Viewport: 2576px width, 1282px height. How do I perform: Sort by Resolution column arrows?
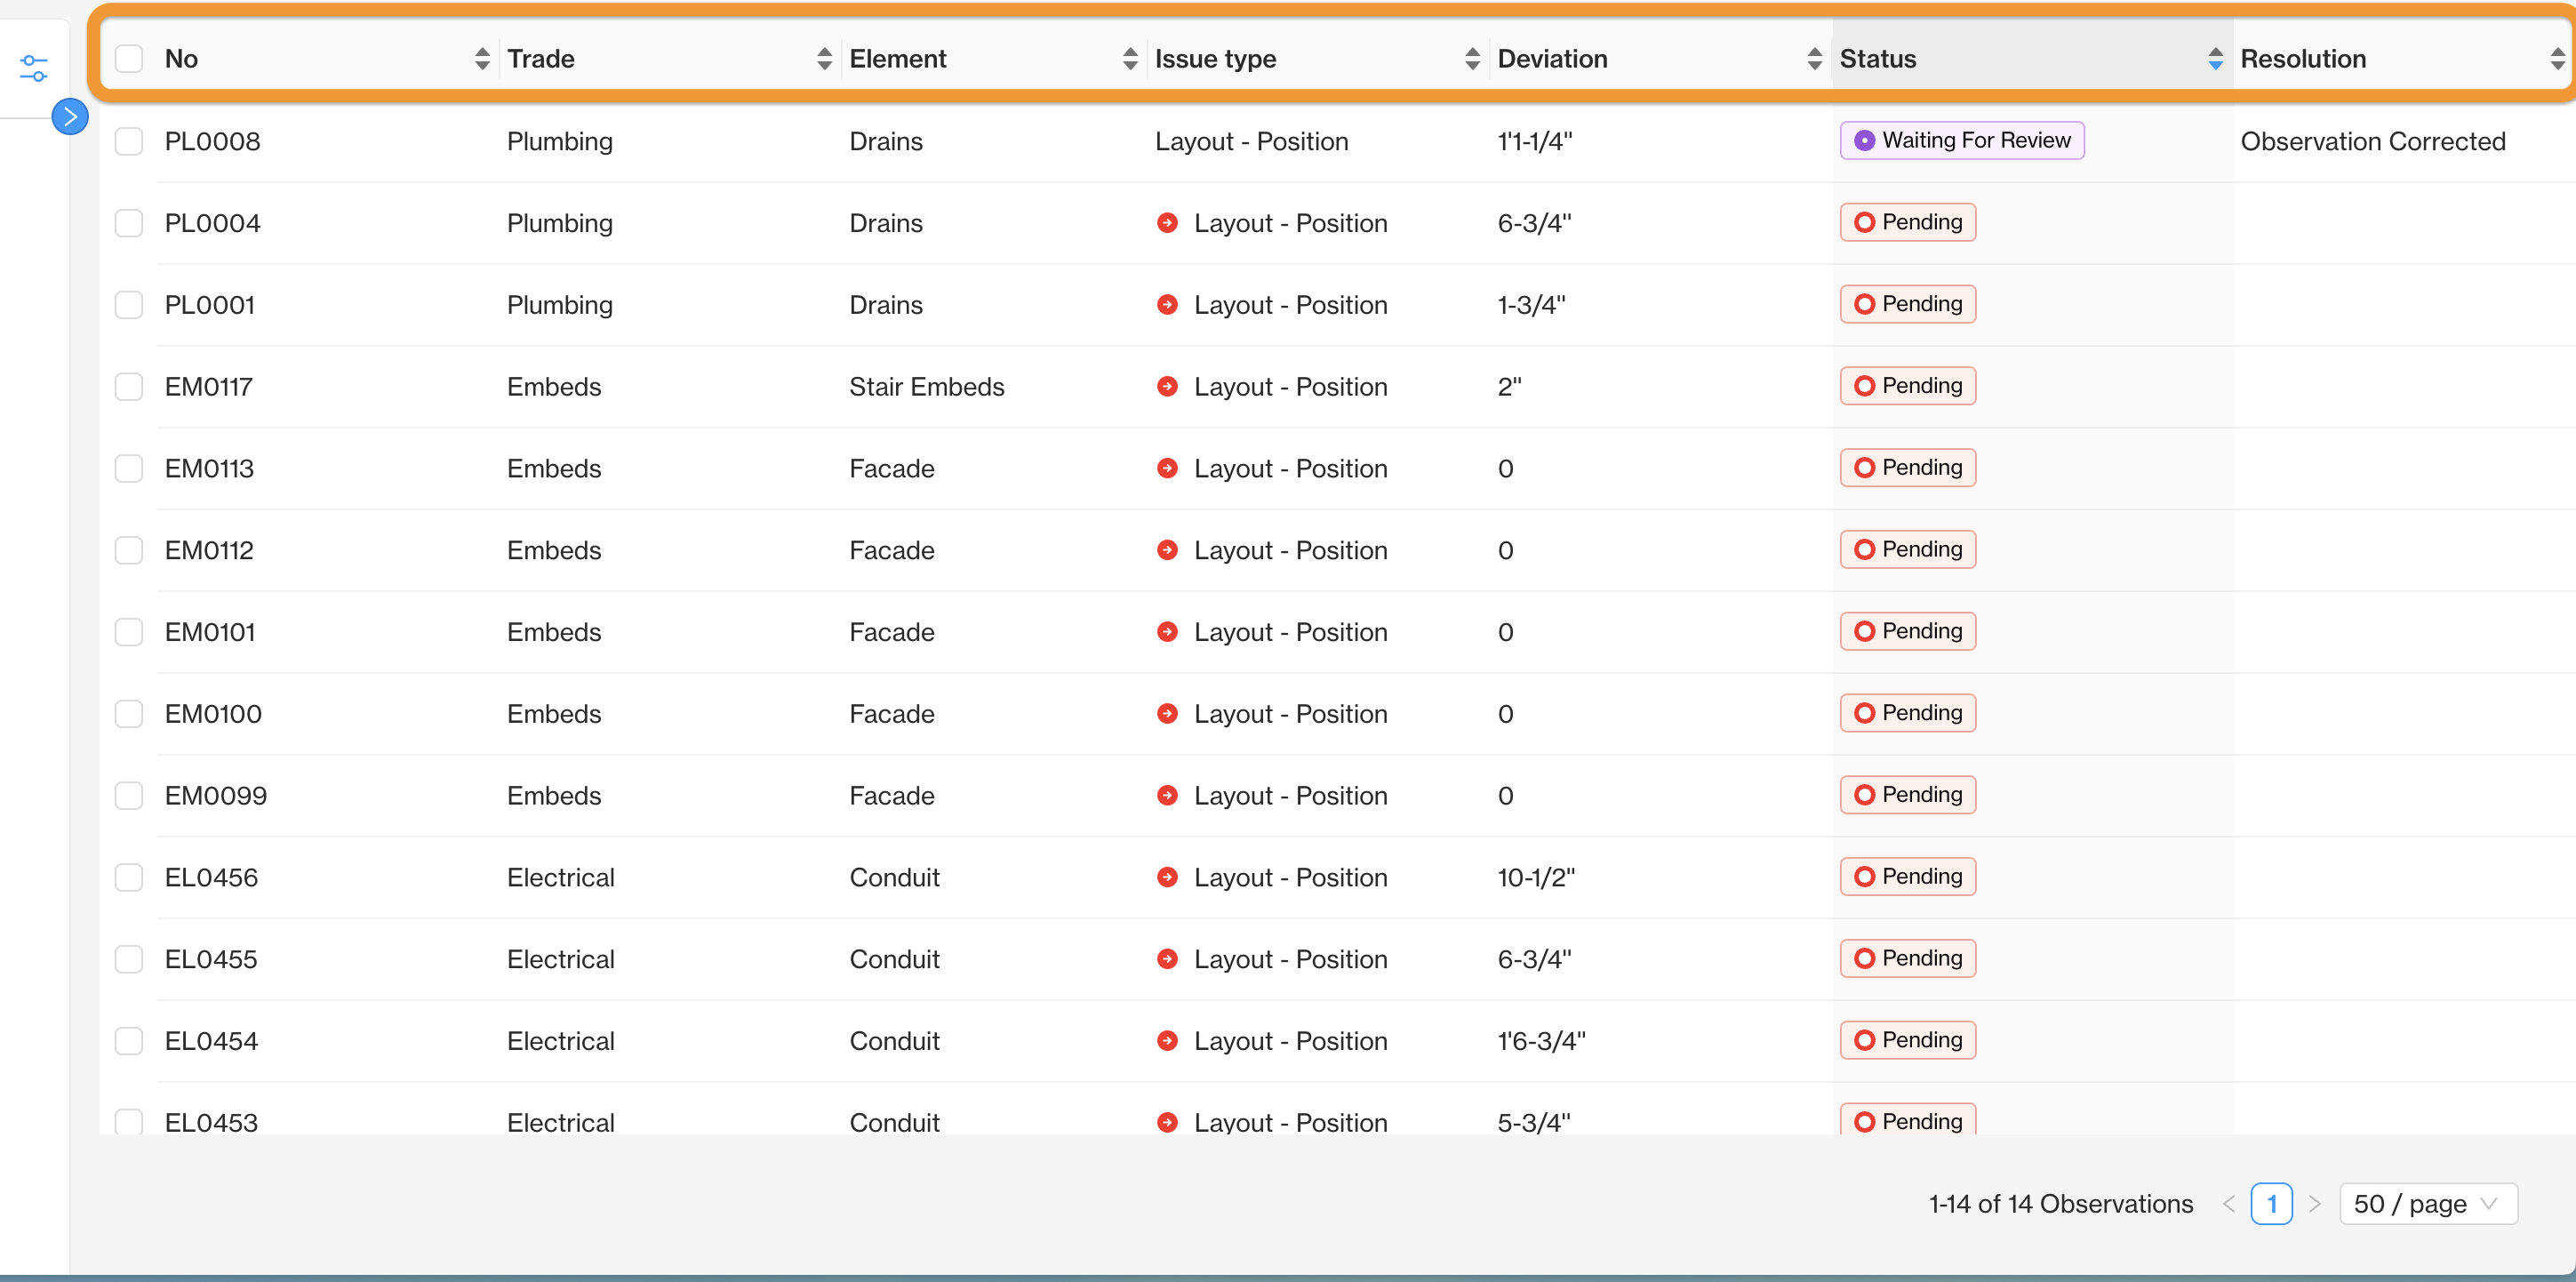[x=2557, y=59]
